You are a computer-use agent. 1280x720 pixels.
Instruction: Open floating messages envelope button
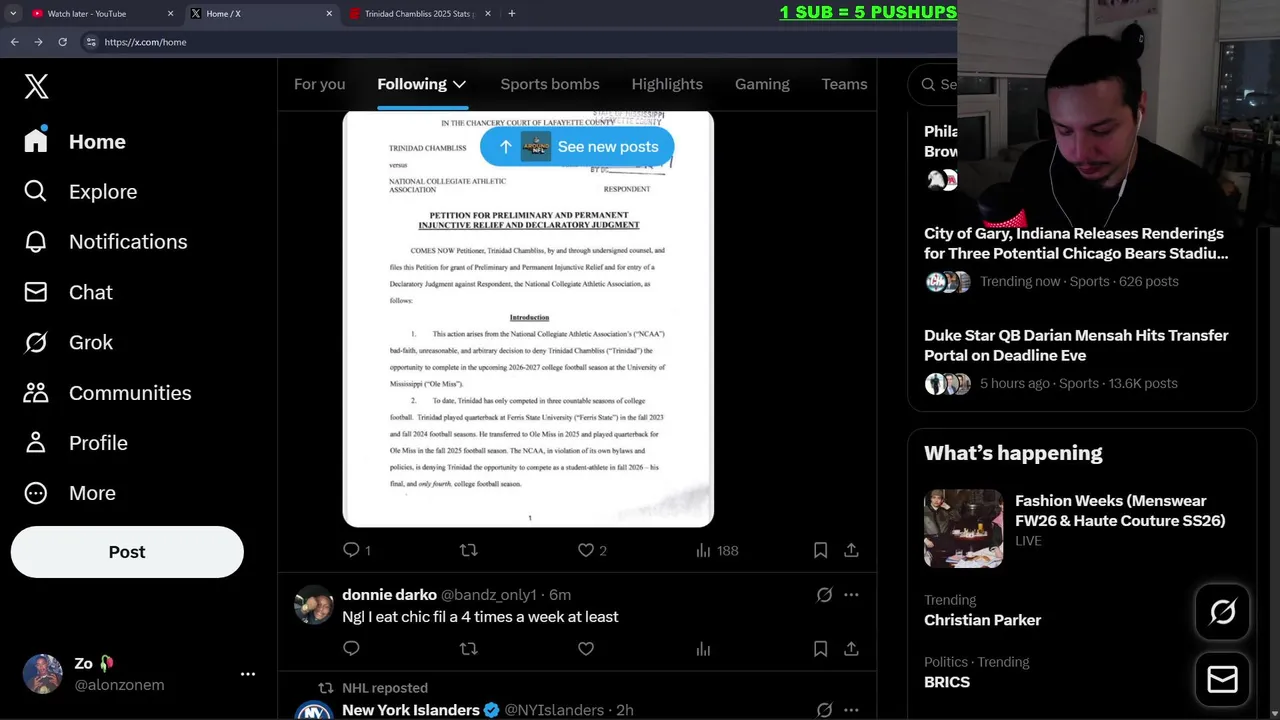pos(1222,680)
